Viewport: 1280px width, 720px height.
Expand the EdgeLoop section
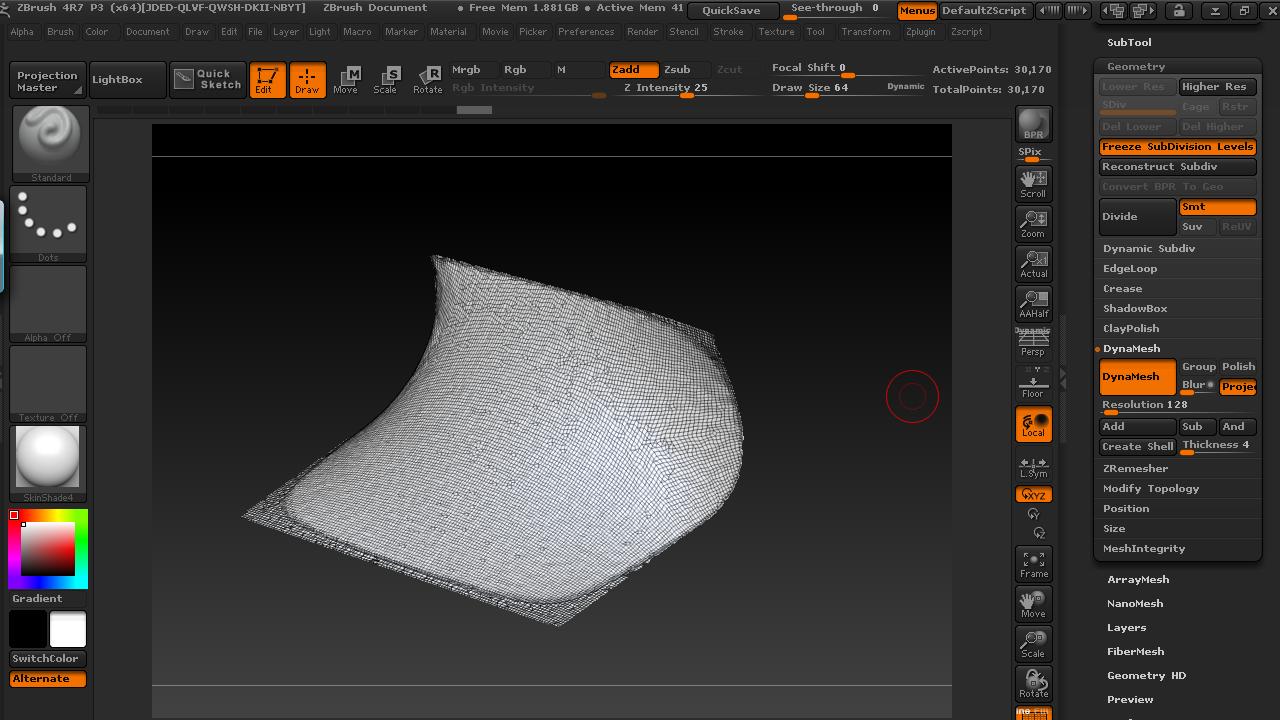(x=1130, y=268)
